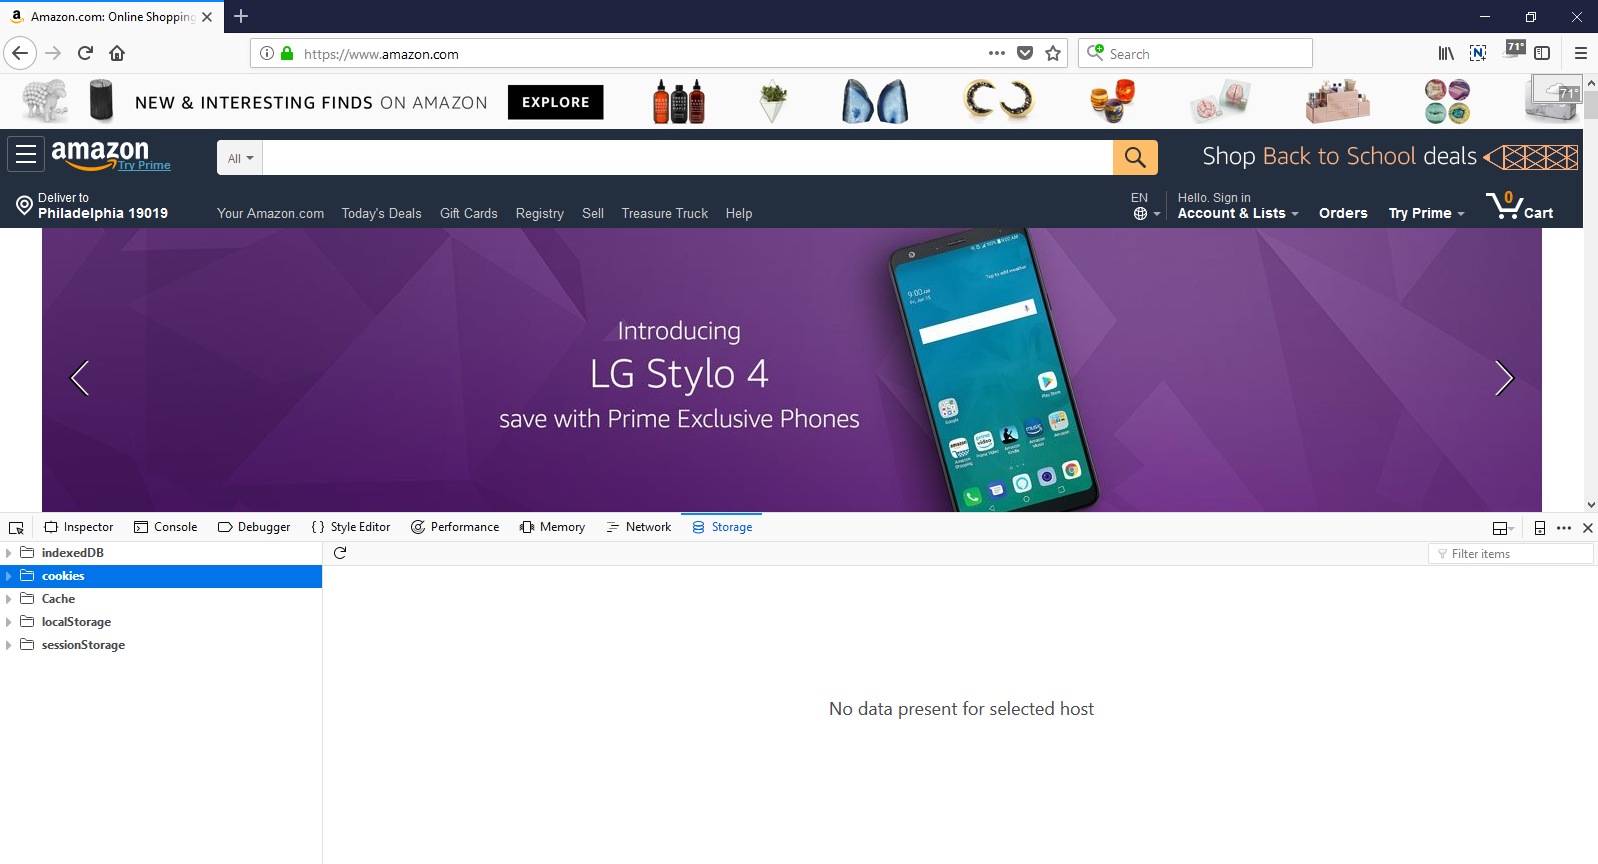
Task: Activate the devtools element picker
Action: pyautogui.click(x=16, y=527)
